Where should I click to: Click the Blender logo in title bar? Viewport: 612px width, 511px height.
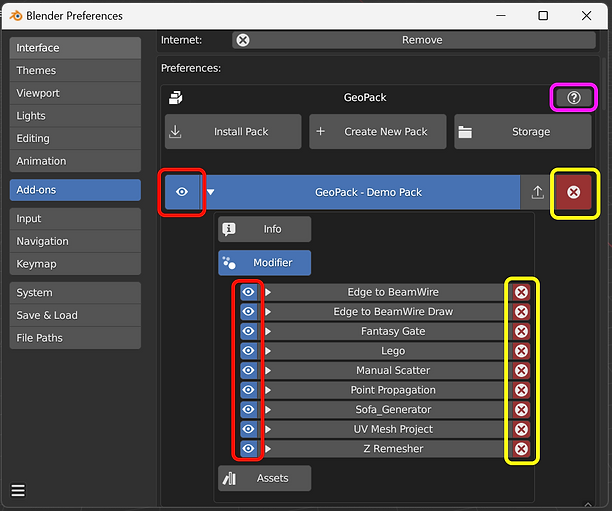[16, 16]
